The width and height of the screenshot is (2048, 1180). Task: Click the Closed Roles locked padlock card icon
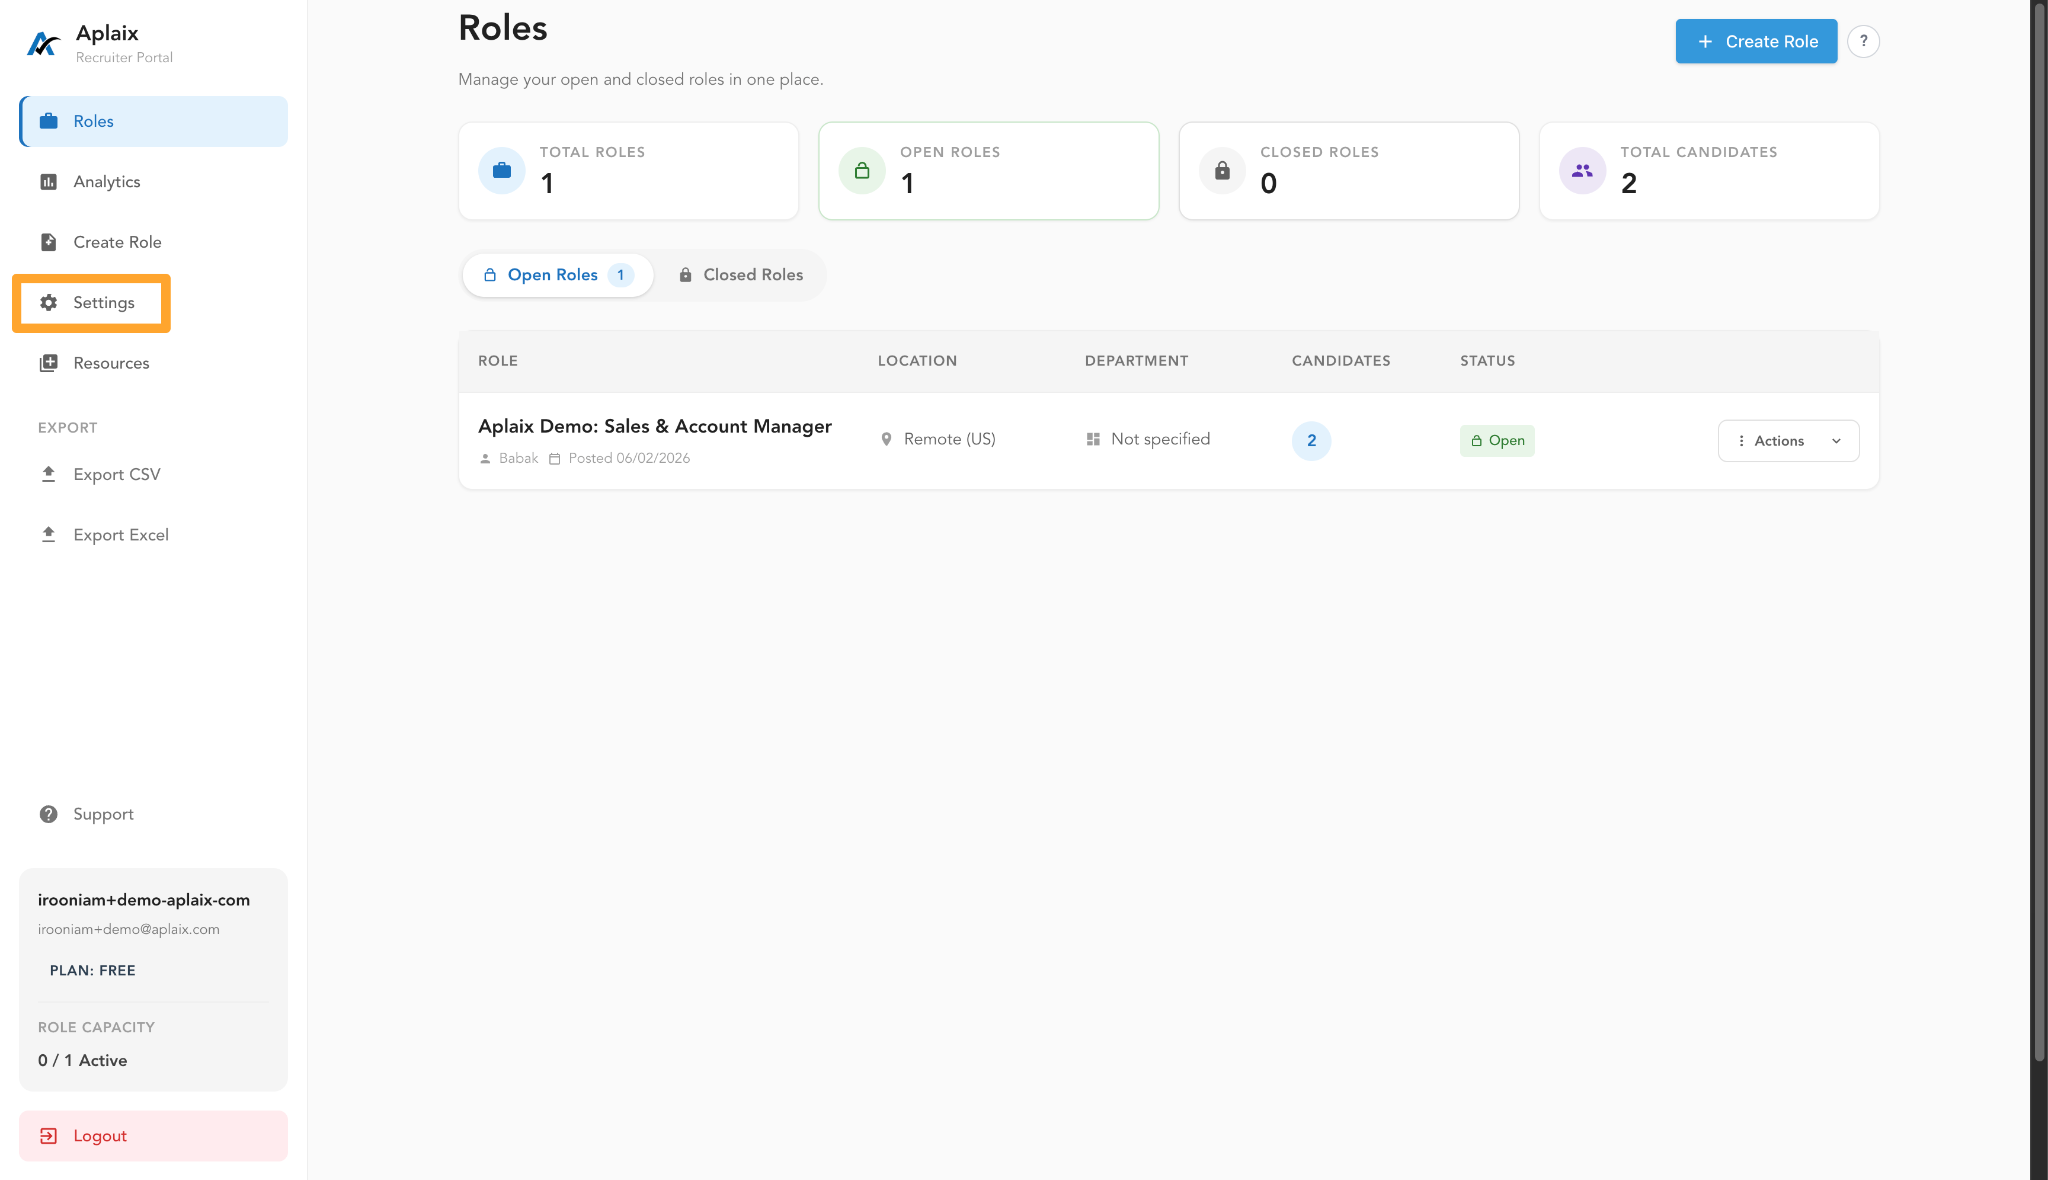click(x=1222, y=171)
